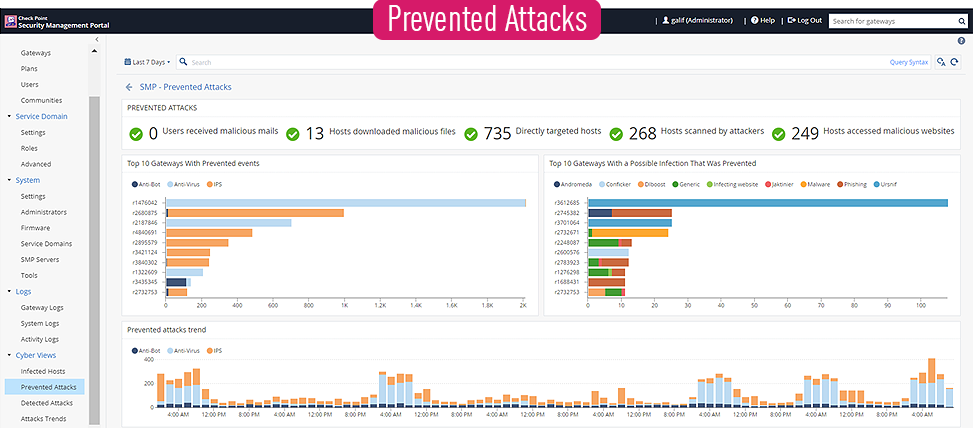Toggle the Ursnif legend item
Viewport: 973px width, 428px height.
tap(888, 184)
